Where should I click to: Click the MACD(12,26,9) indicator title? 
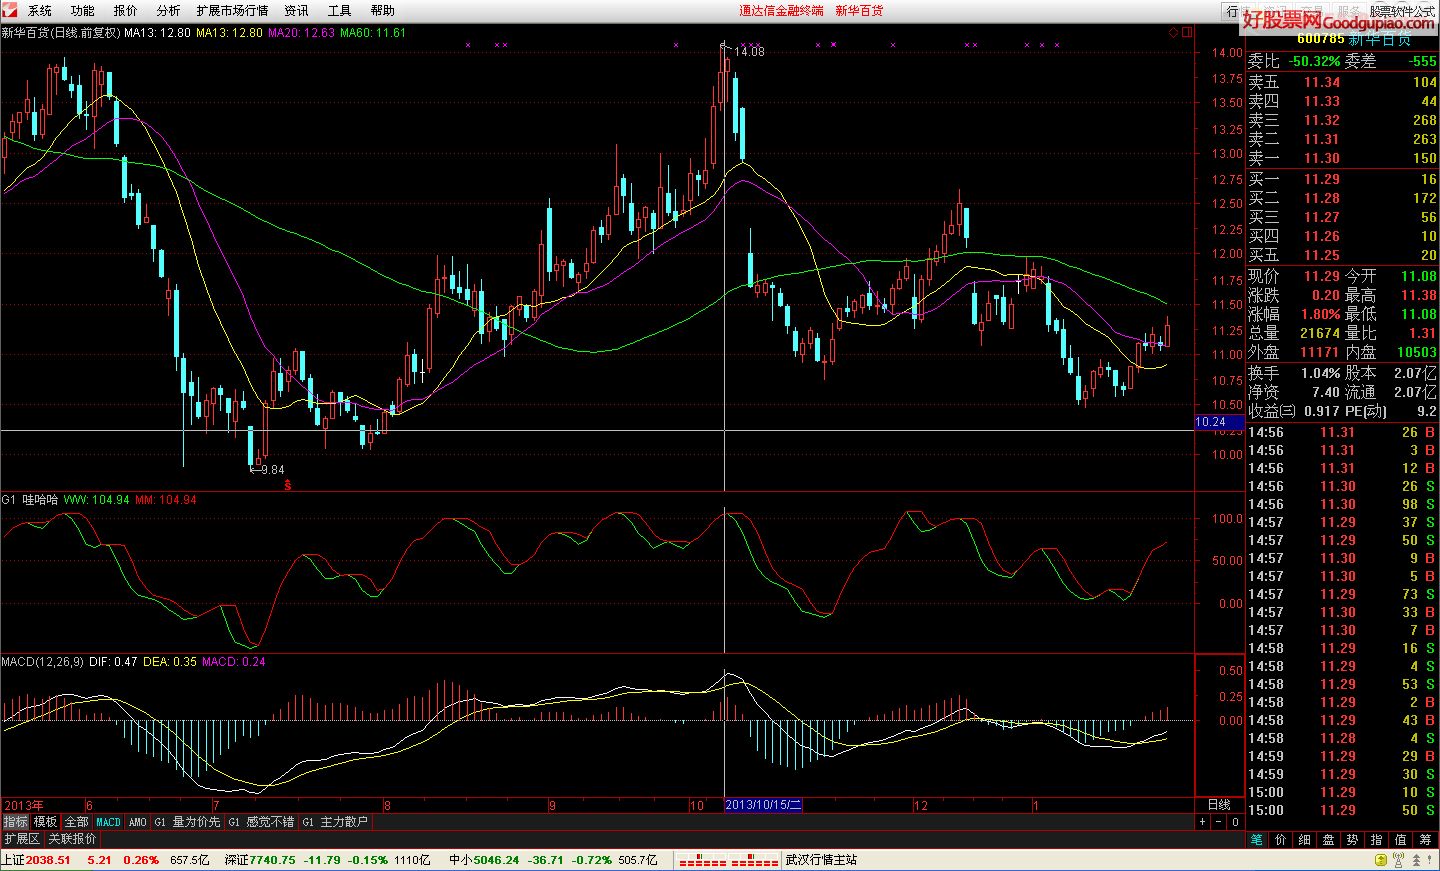[x=43, y=662]
